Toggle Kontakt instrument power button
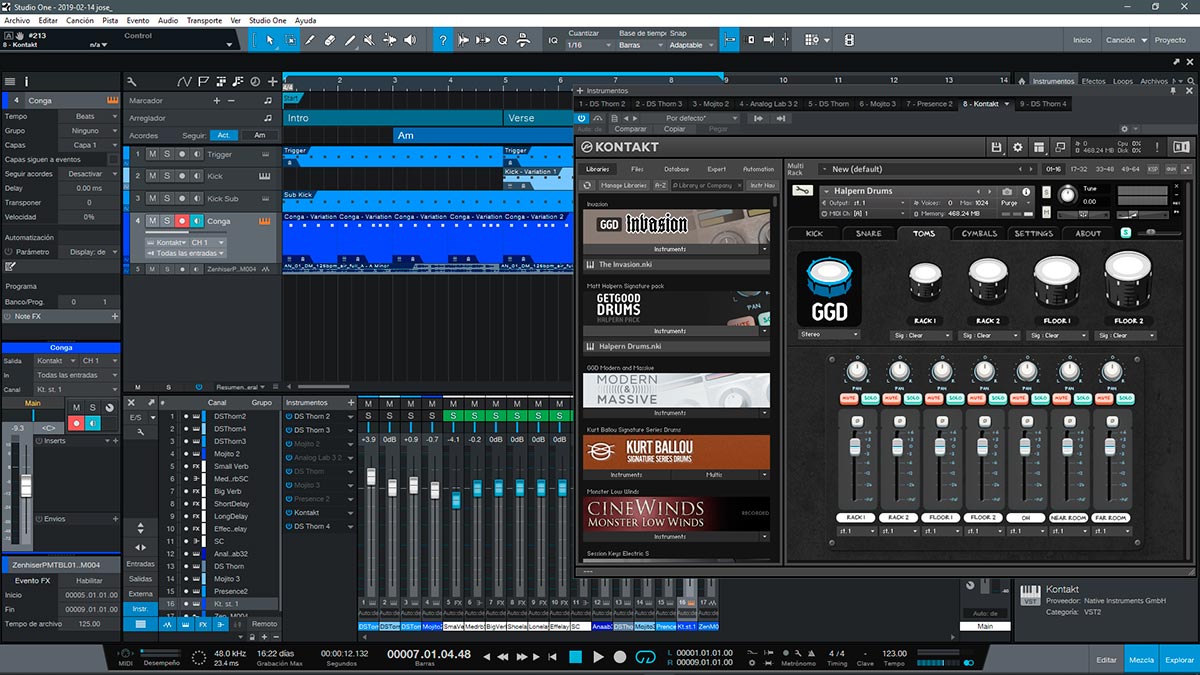The width and height of the screenshot is (1200, 675). (x=583, y=117)
